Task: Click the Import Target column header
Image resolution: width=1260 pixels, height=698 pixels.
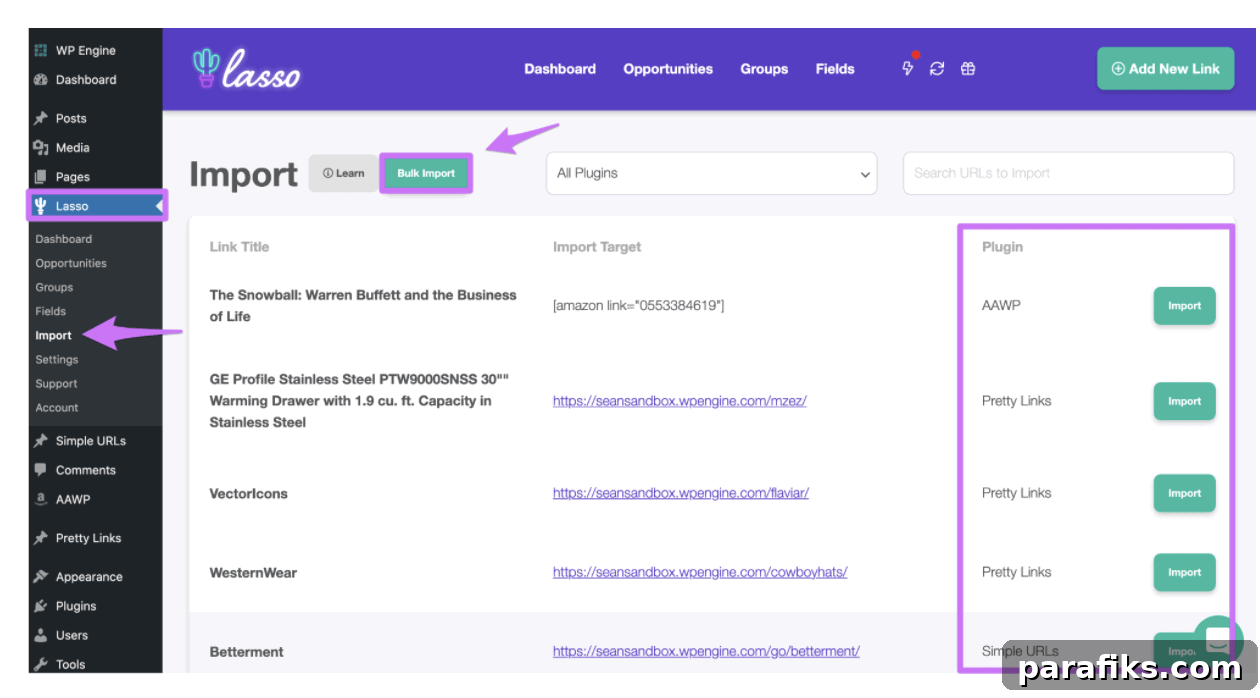Action: click(x=597, y=247)
